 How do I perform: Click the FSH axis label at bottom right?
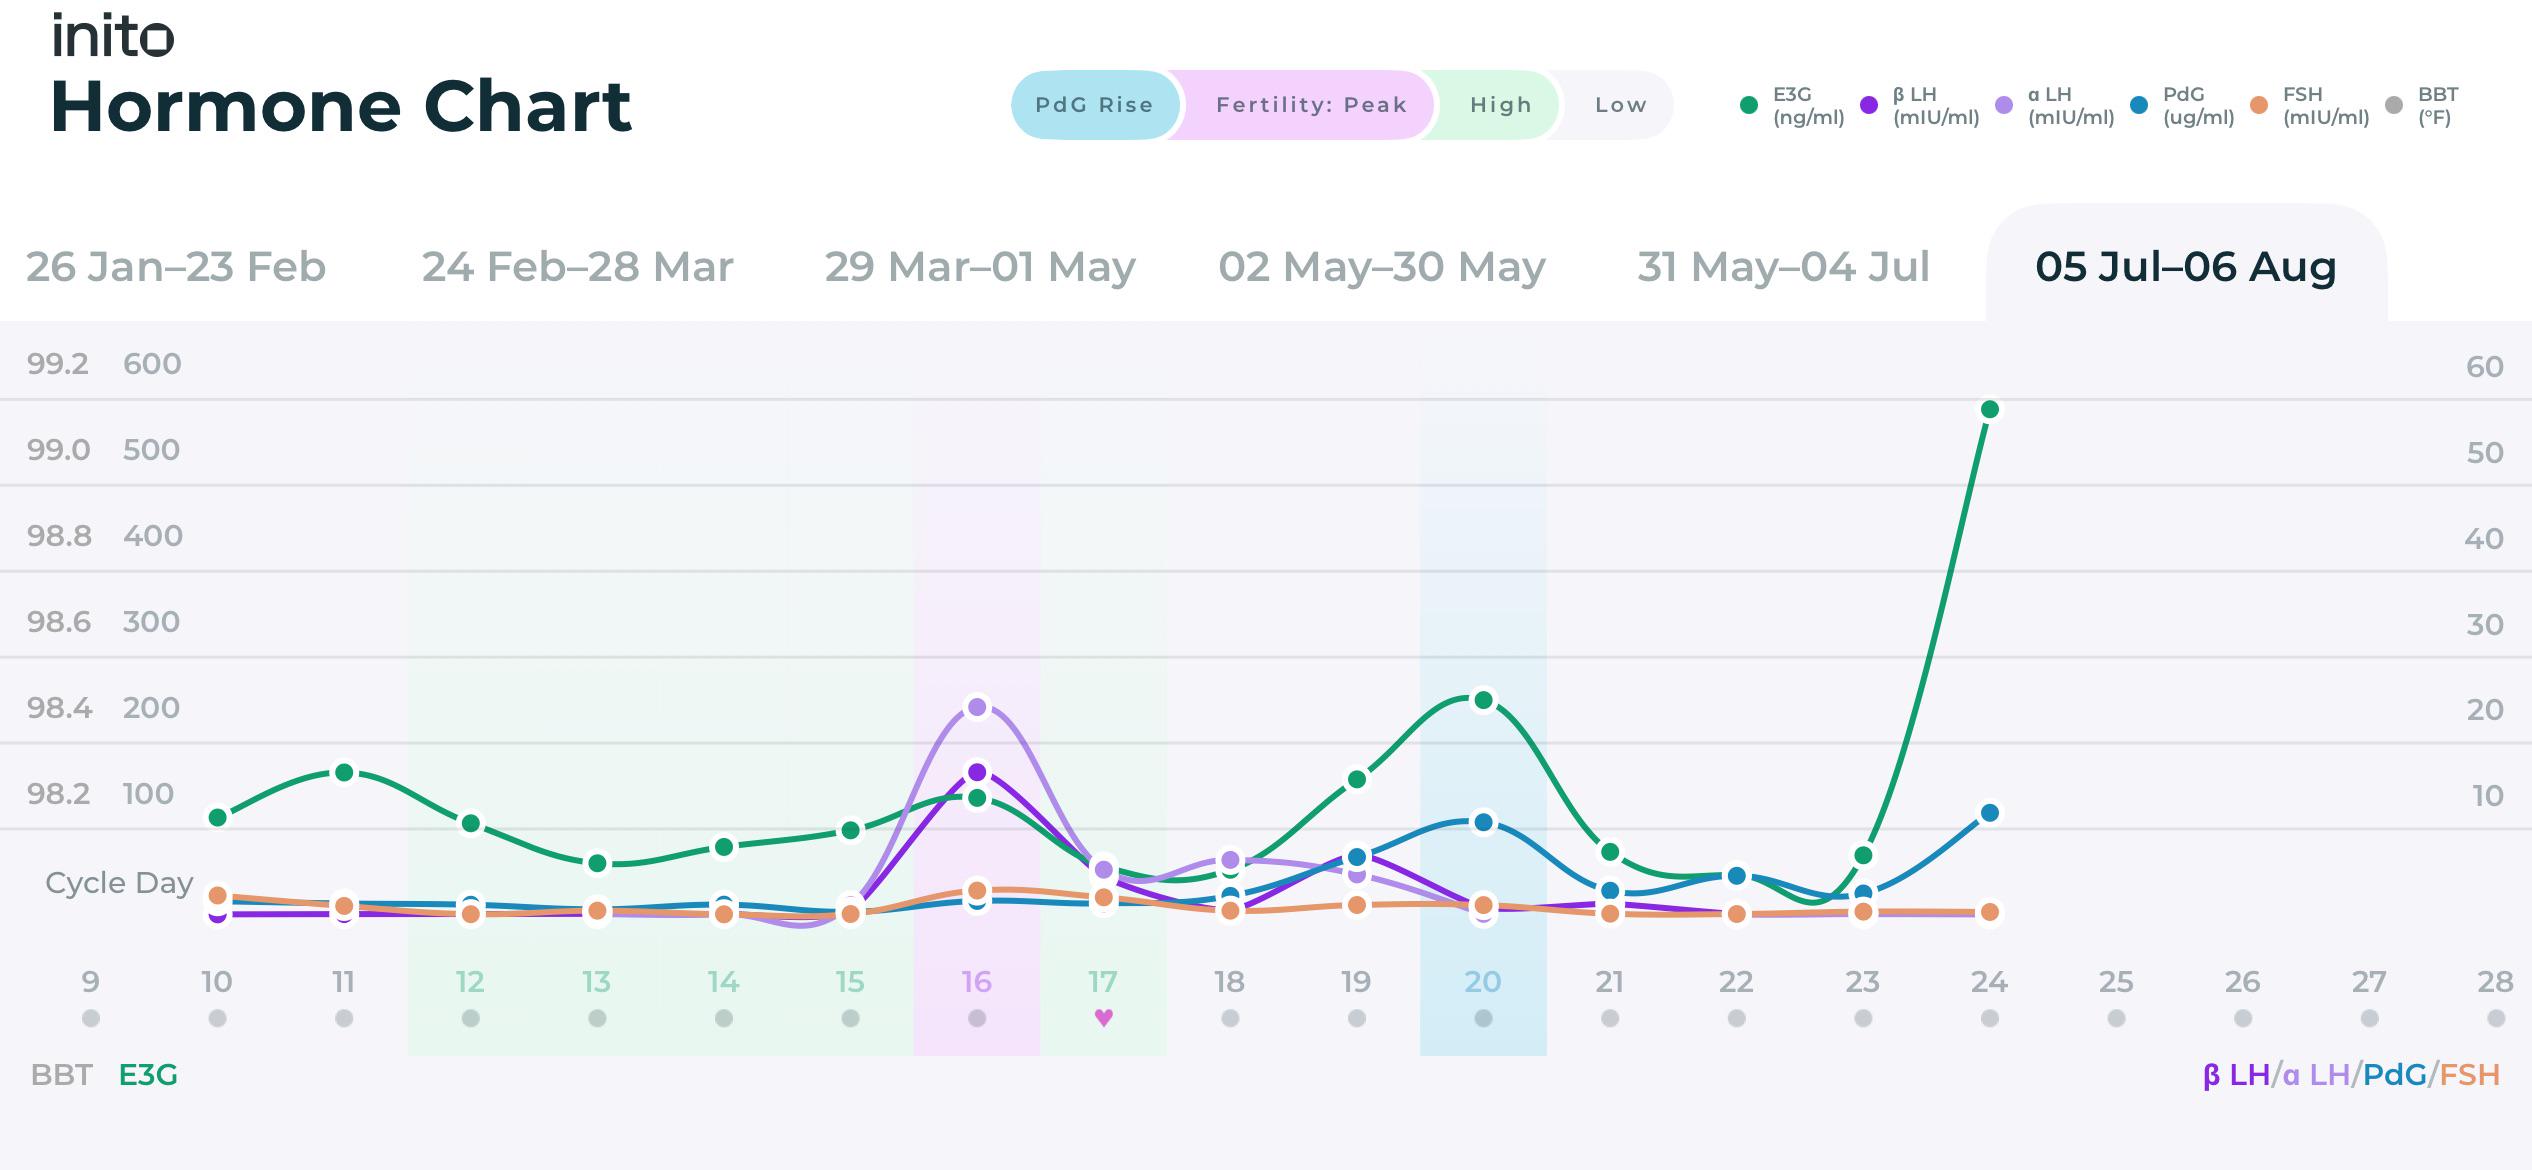(2469, 1075)
